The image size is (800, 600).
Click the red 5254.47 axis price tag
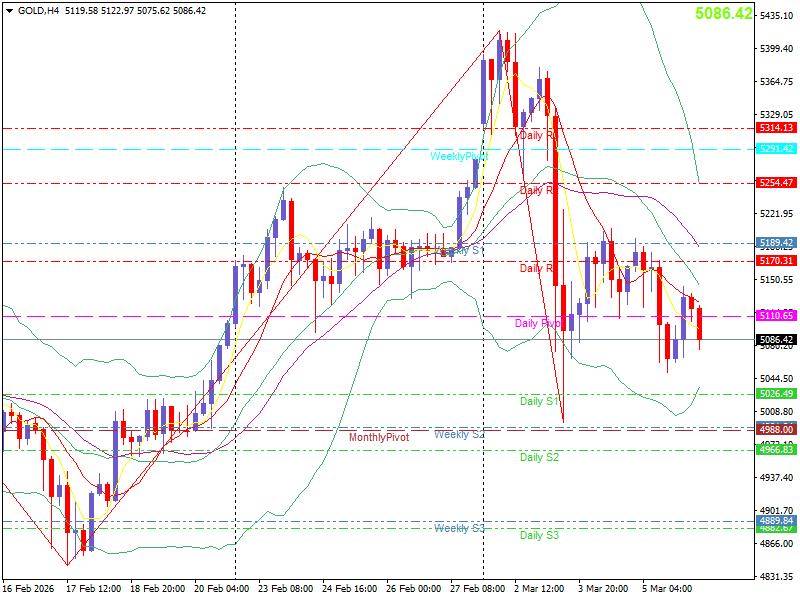775,183
